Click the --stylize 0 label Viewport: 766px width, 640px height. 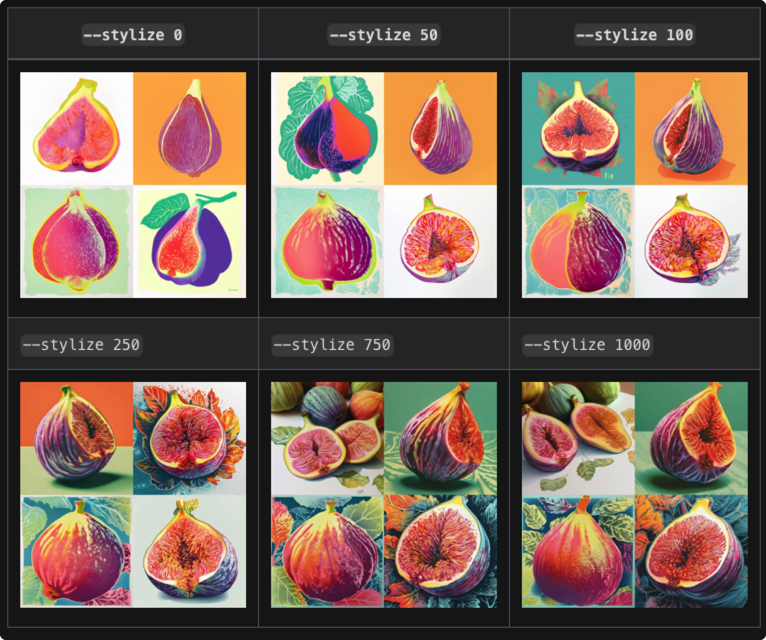[133, 35]
